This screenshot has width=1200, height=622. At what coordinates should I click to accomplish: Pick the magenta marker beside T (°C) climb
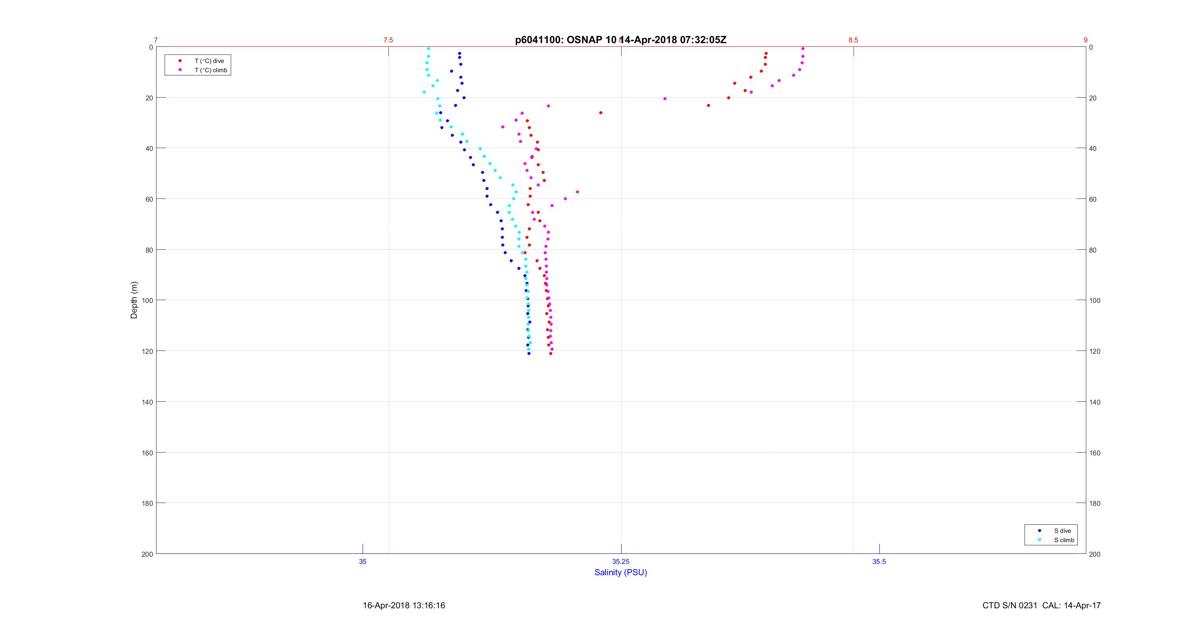pos(180,70)
